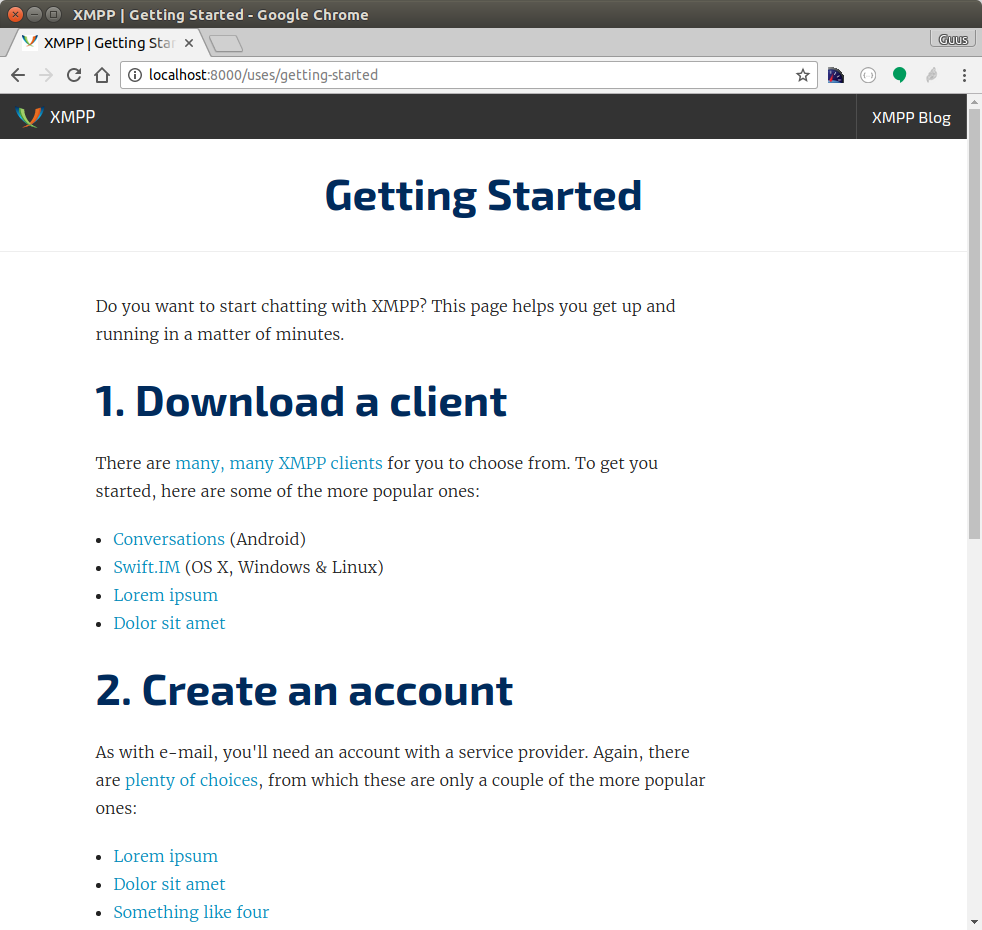The width and height of the screenshot is (982, 930).
Task: Follow the 'plenty of choices' link
Action: pos(192,780)
